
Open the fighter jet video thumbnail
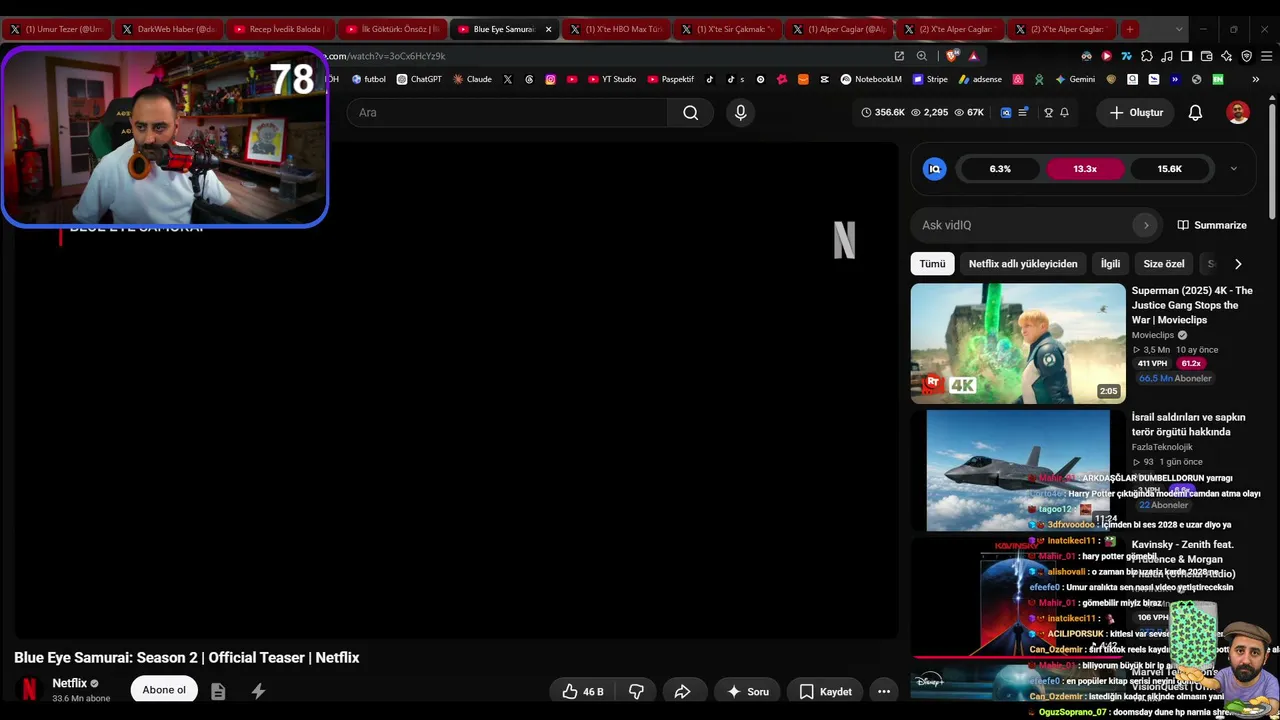coord(1018,470)
